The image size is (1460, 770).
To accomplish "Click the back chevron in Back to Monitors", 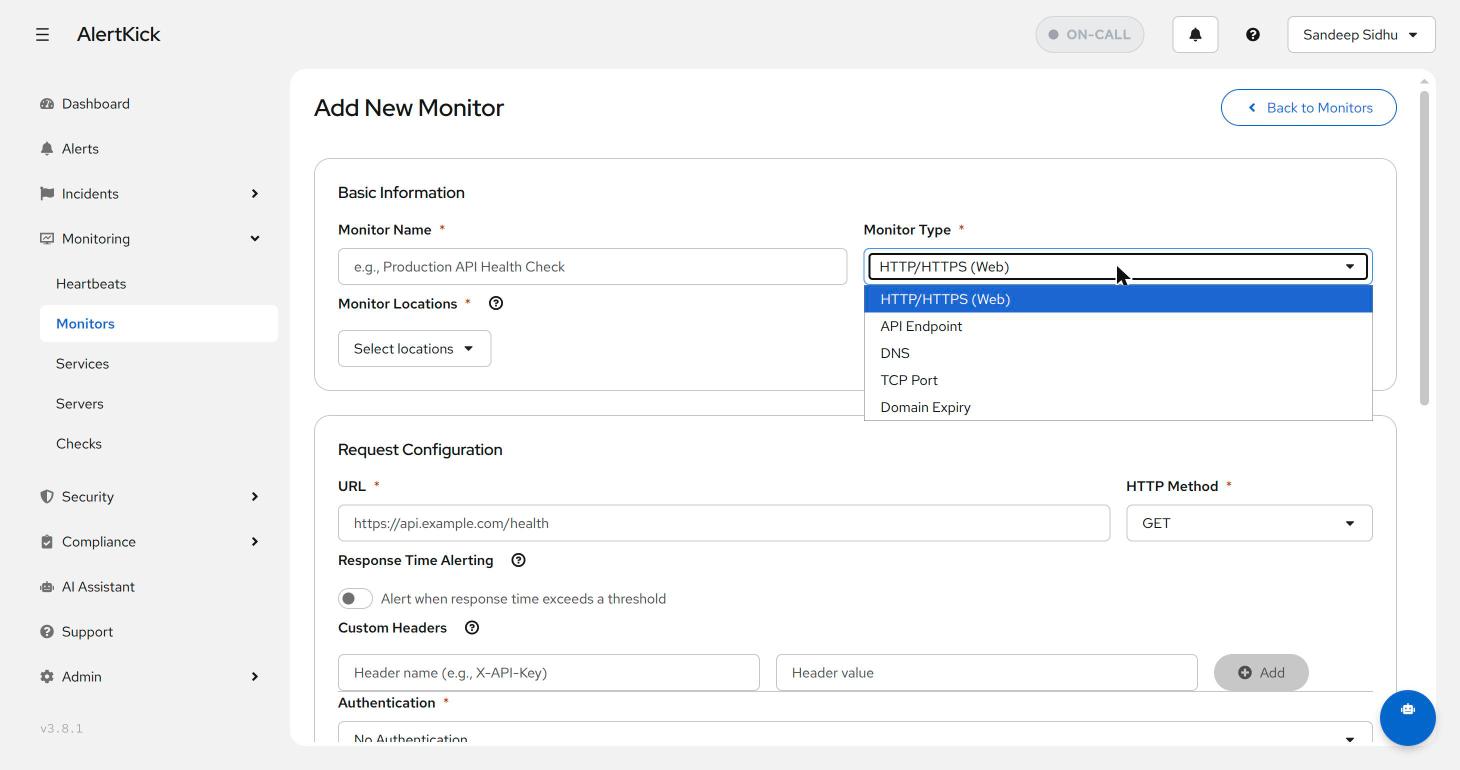I will pyautogui.click(x=1252, y=108).
